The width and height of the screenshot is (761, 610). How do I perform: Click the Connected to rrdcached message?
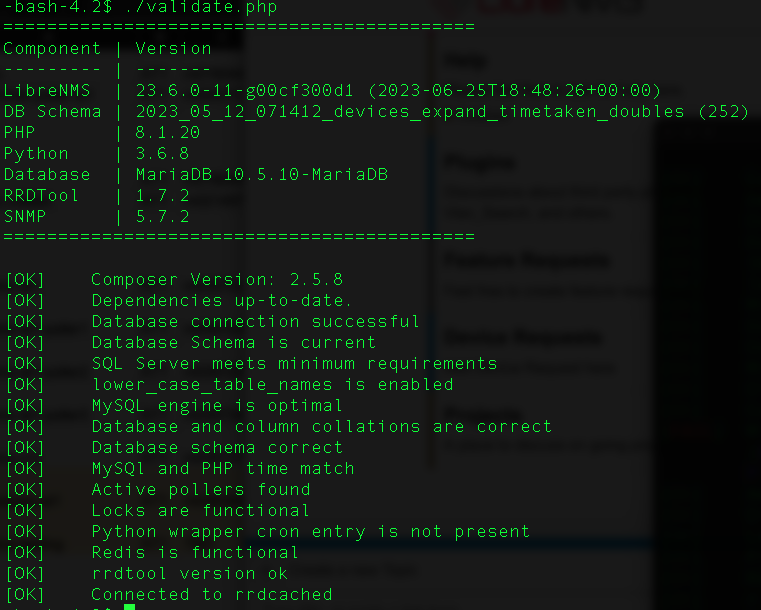[212, 594]
